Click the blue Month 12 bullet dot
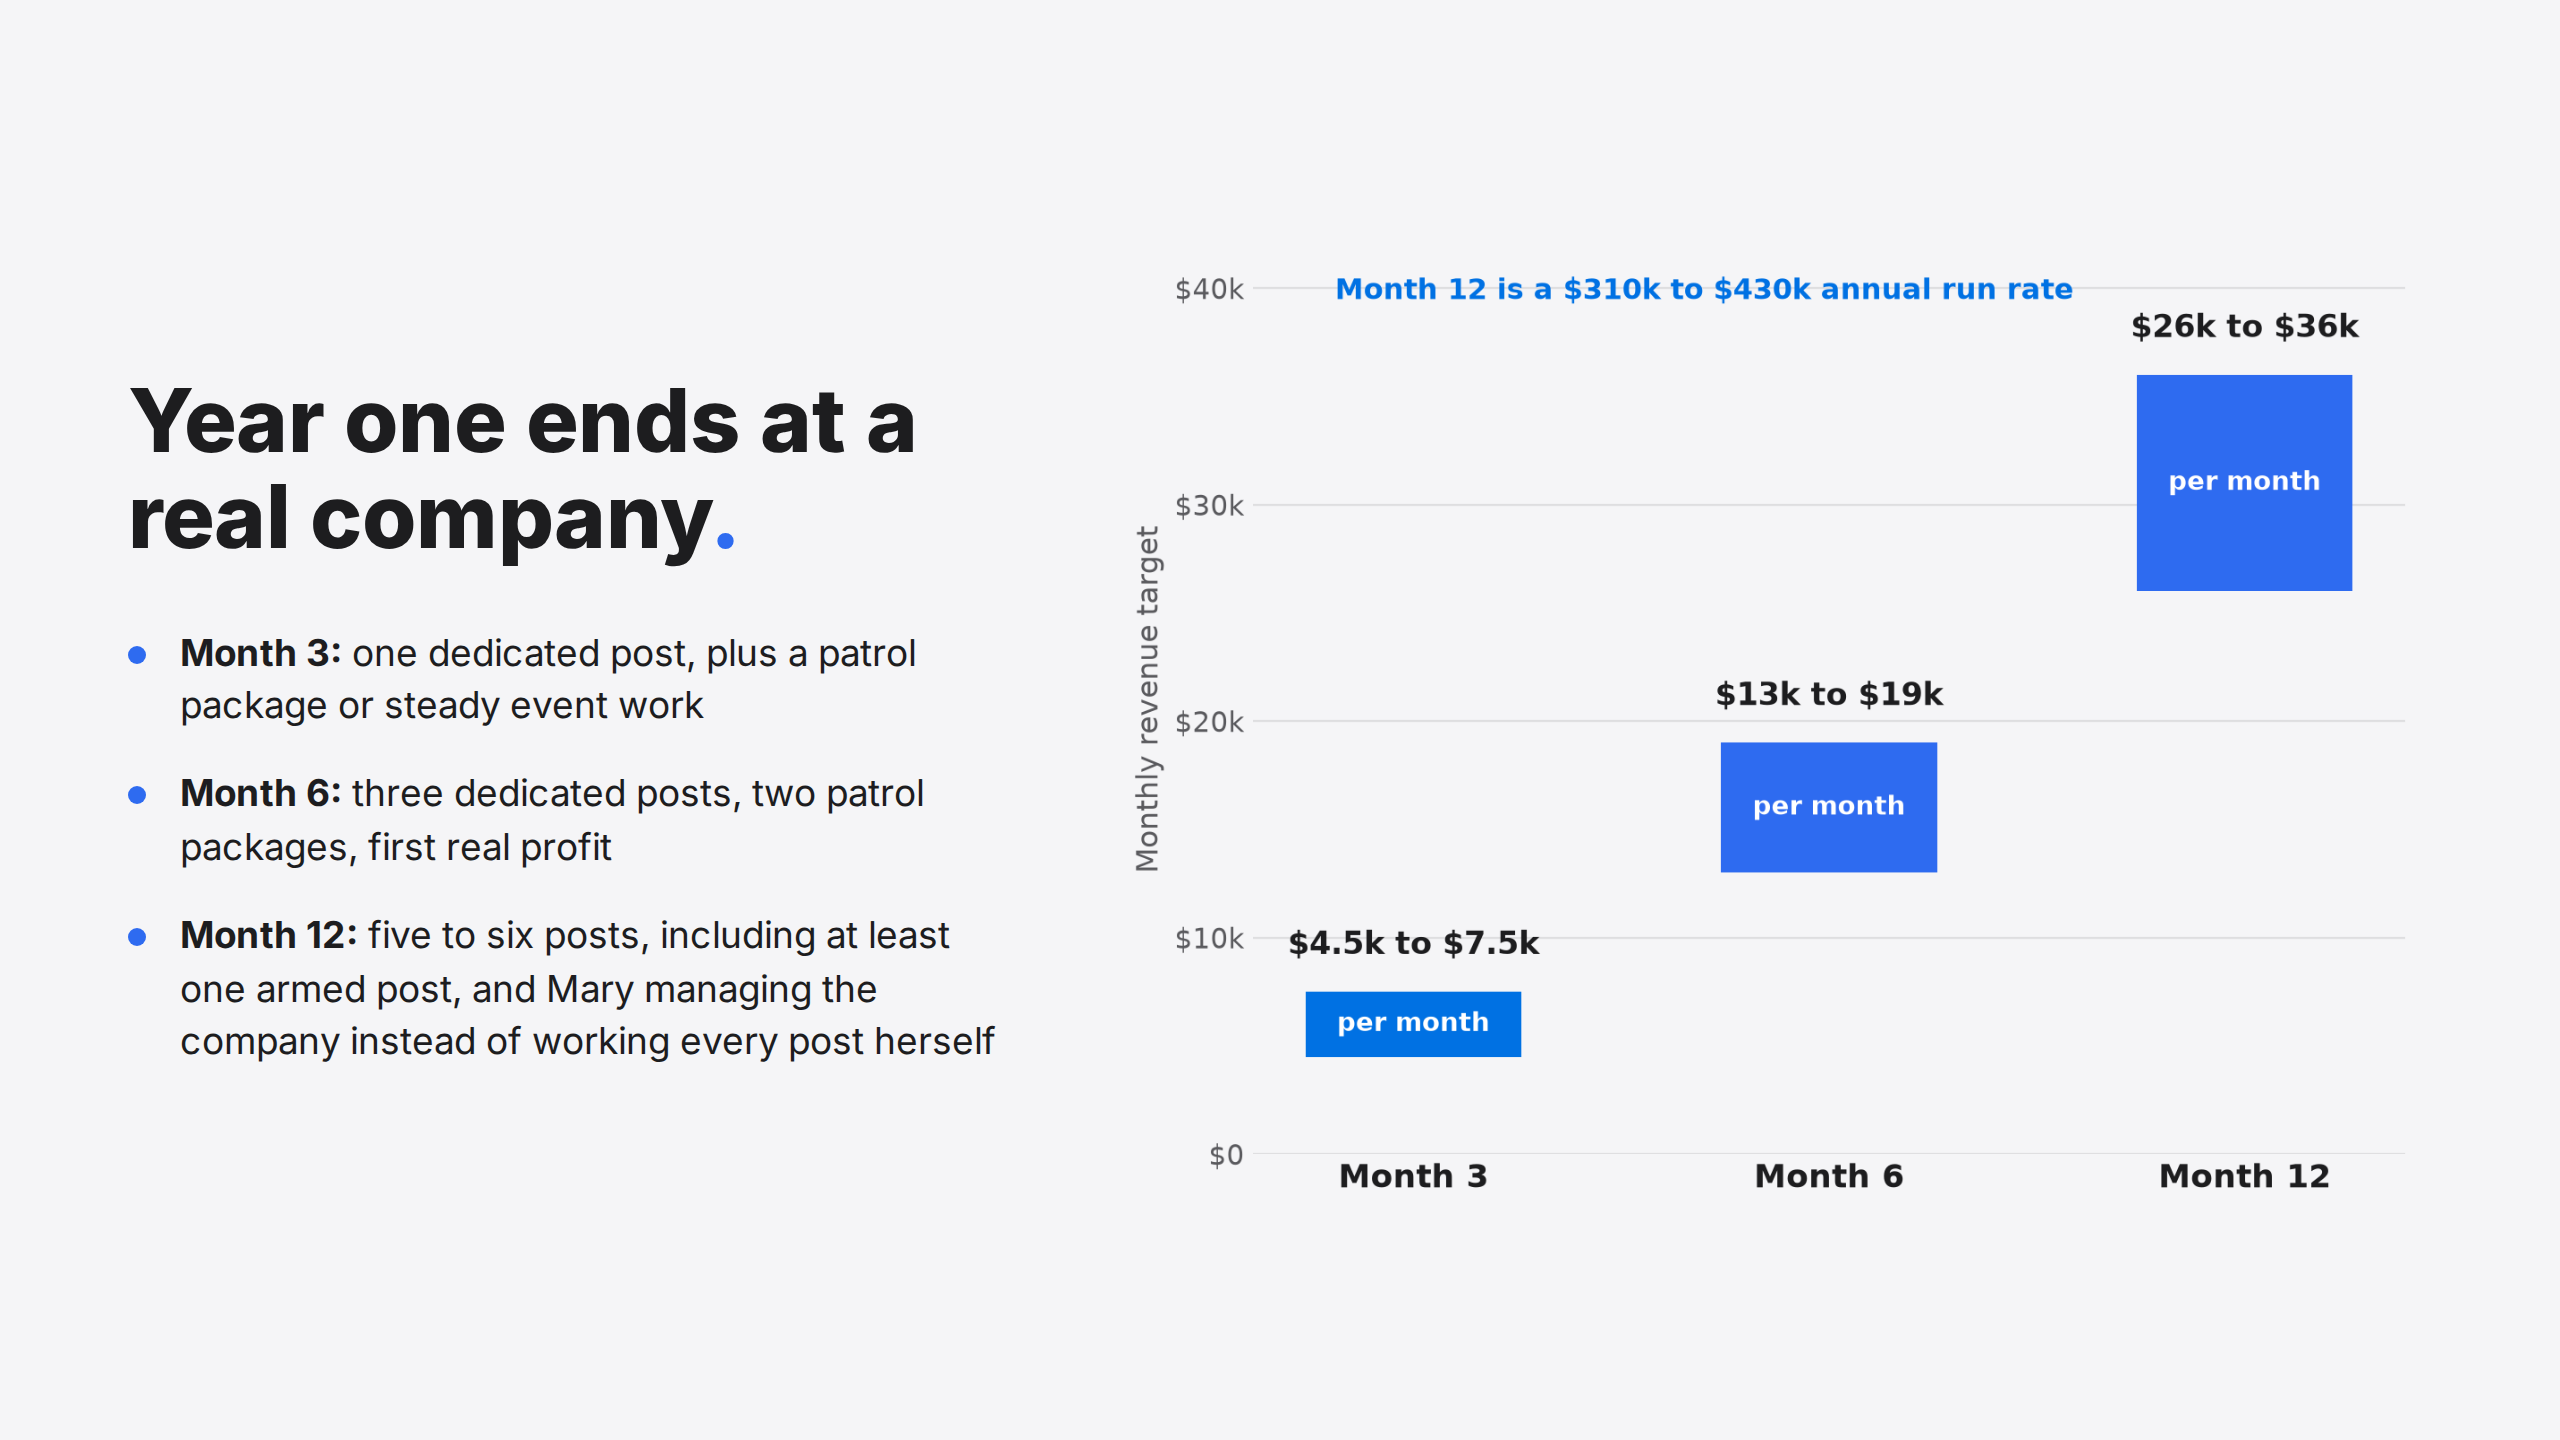Screen dimensions: 2560x1440 click(x=137, y=937)
